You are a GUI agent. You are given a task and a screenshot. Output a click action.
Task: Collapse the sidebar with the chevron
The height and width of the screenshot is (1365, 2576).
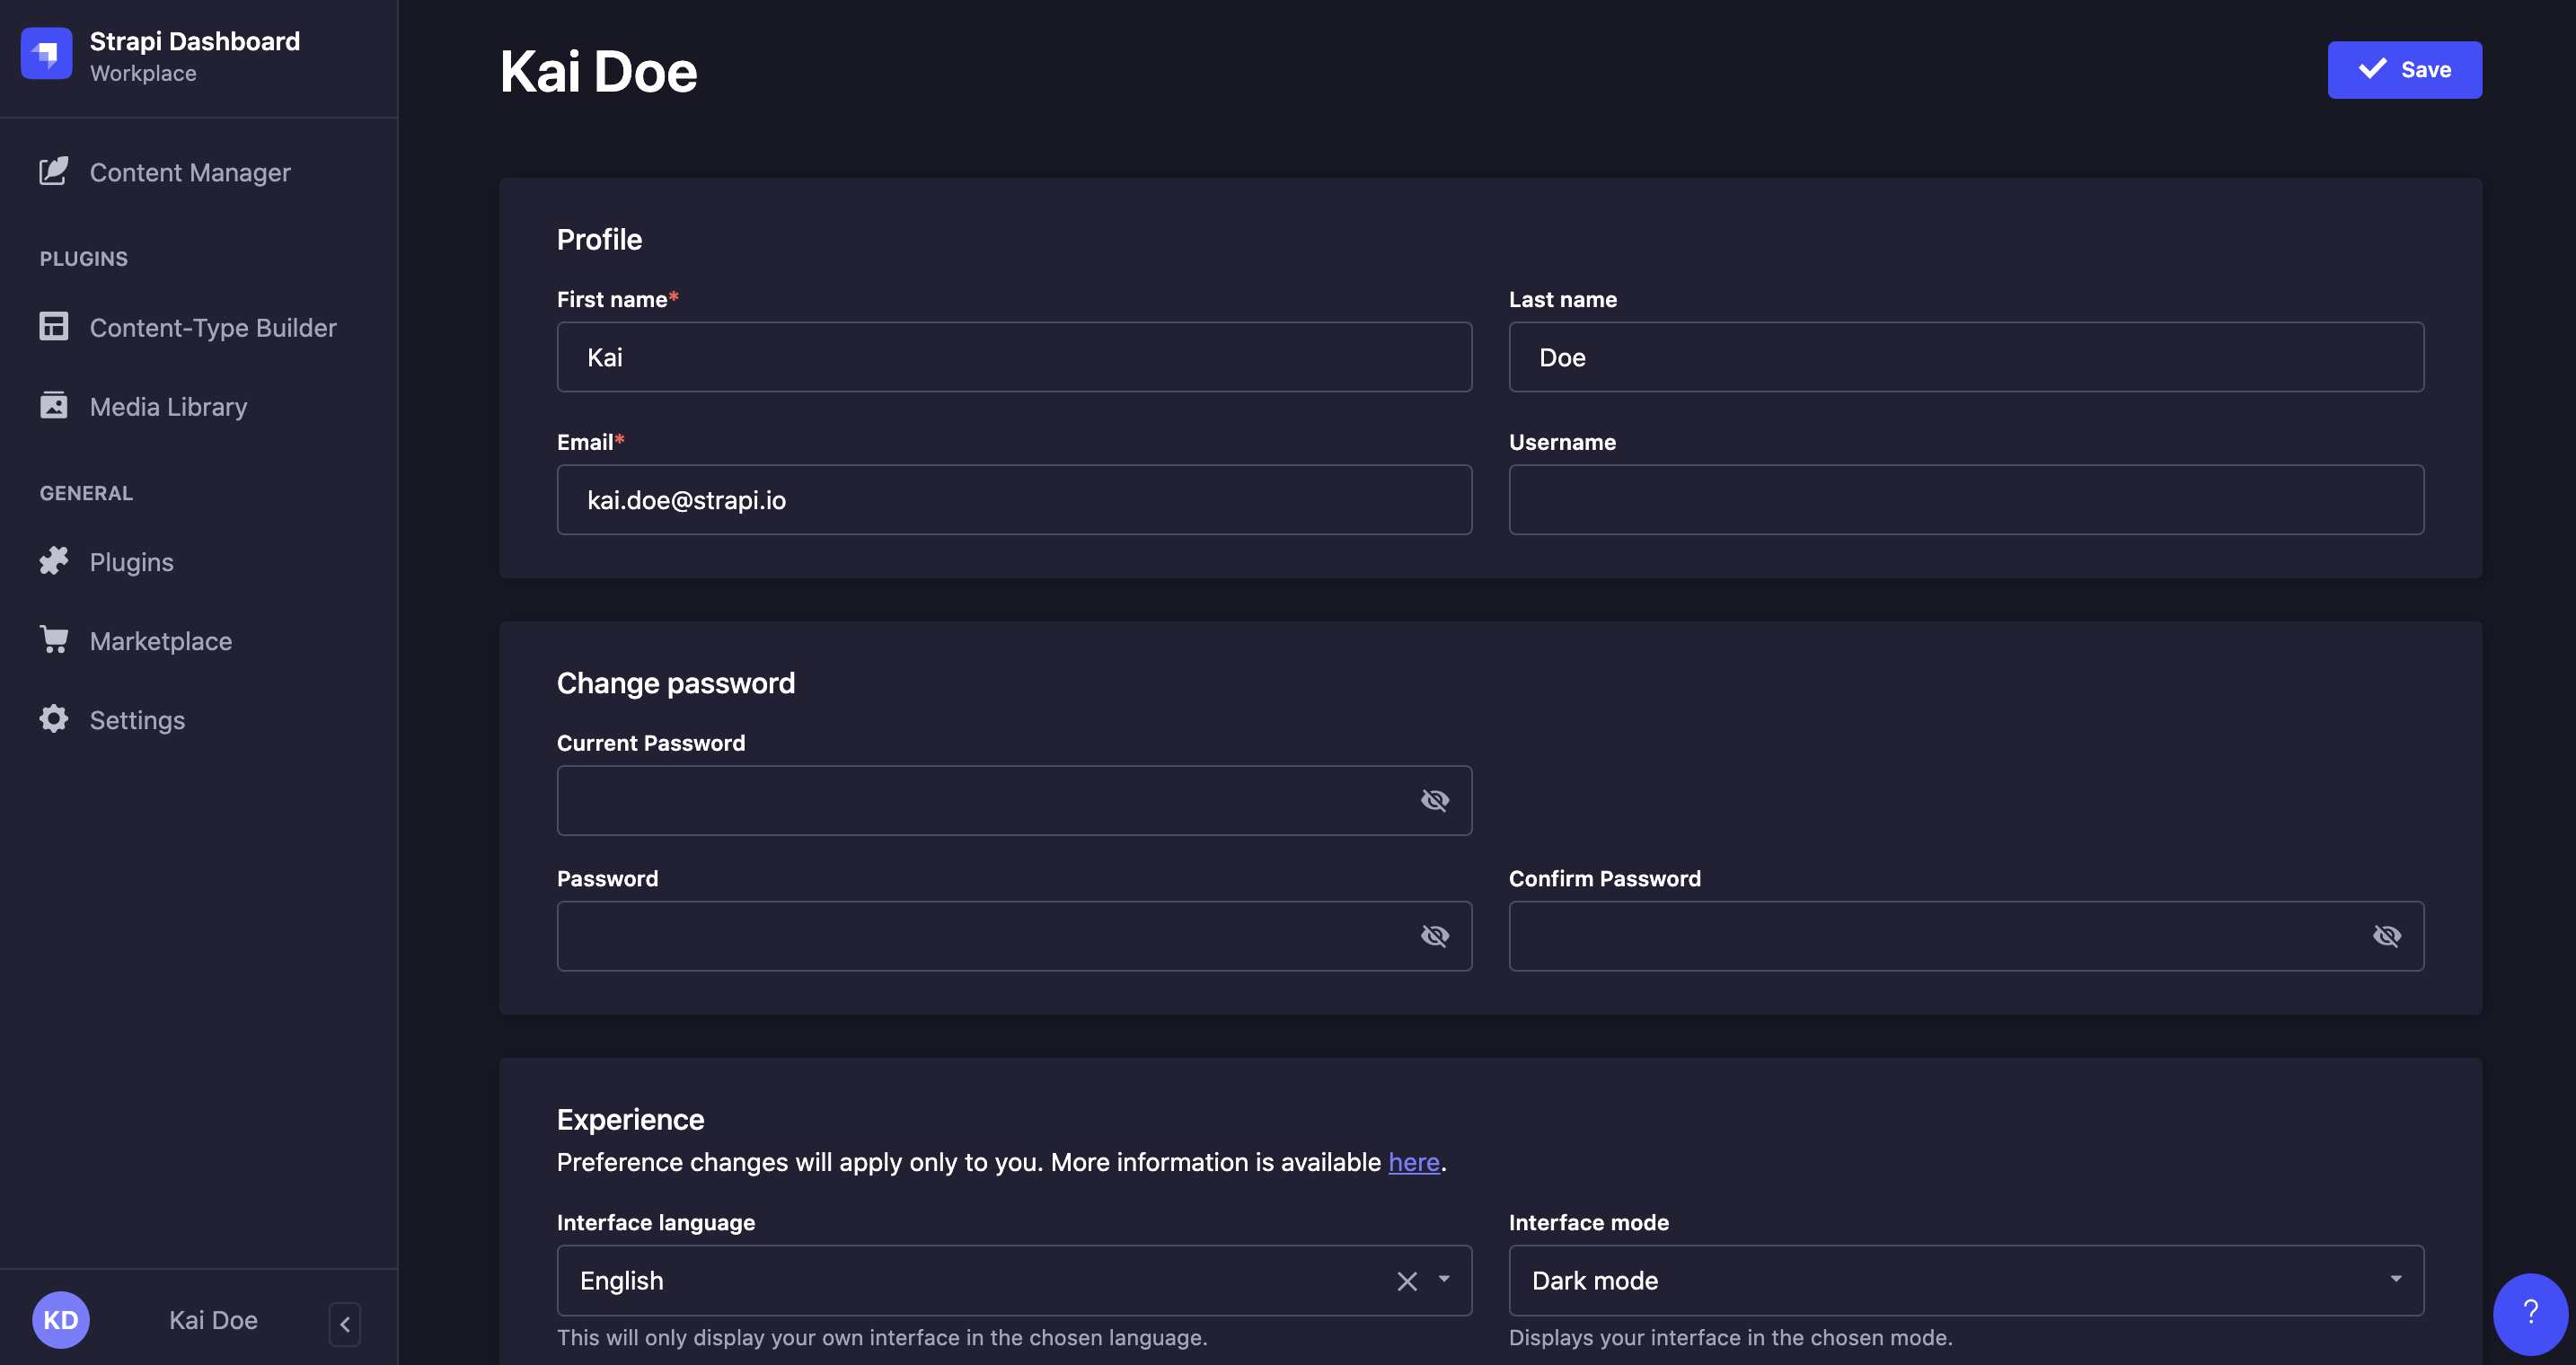point(344,1322)
